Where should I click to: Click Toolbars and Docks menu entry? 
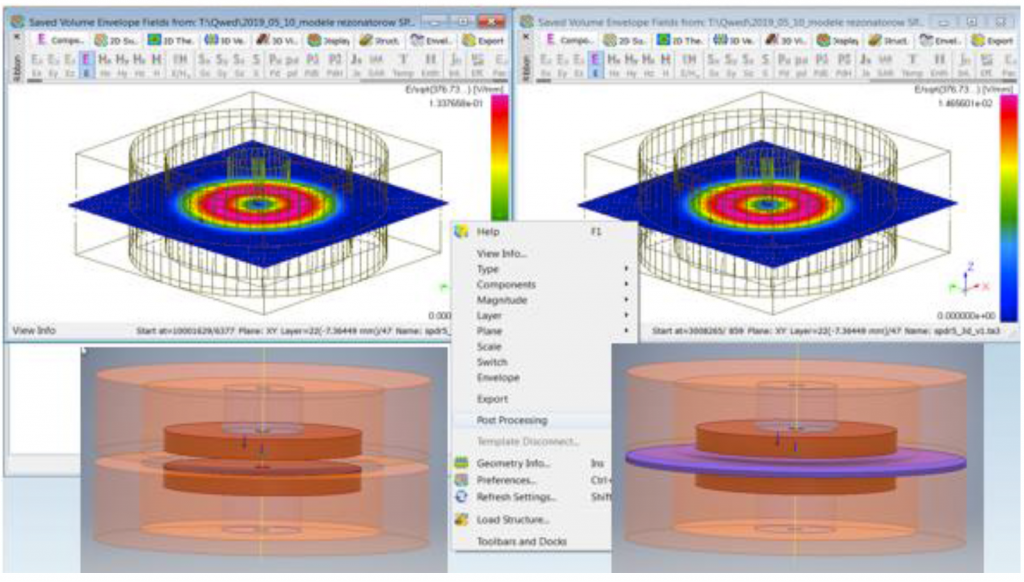[x=521, y=542]
